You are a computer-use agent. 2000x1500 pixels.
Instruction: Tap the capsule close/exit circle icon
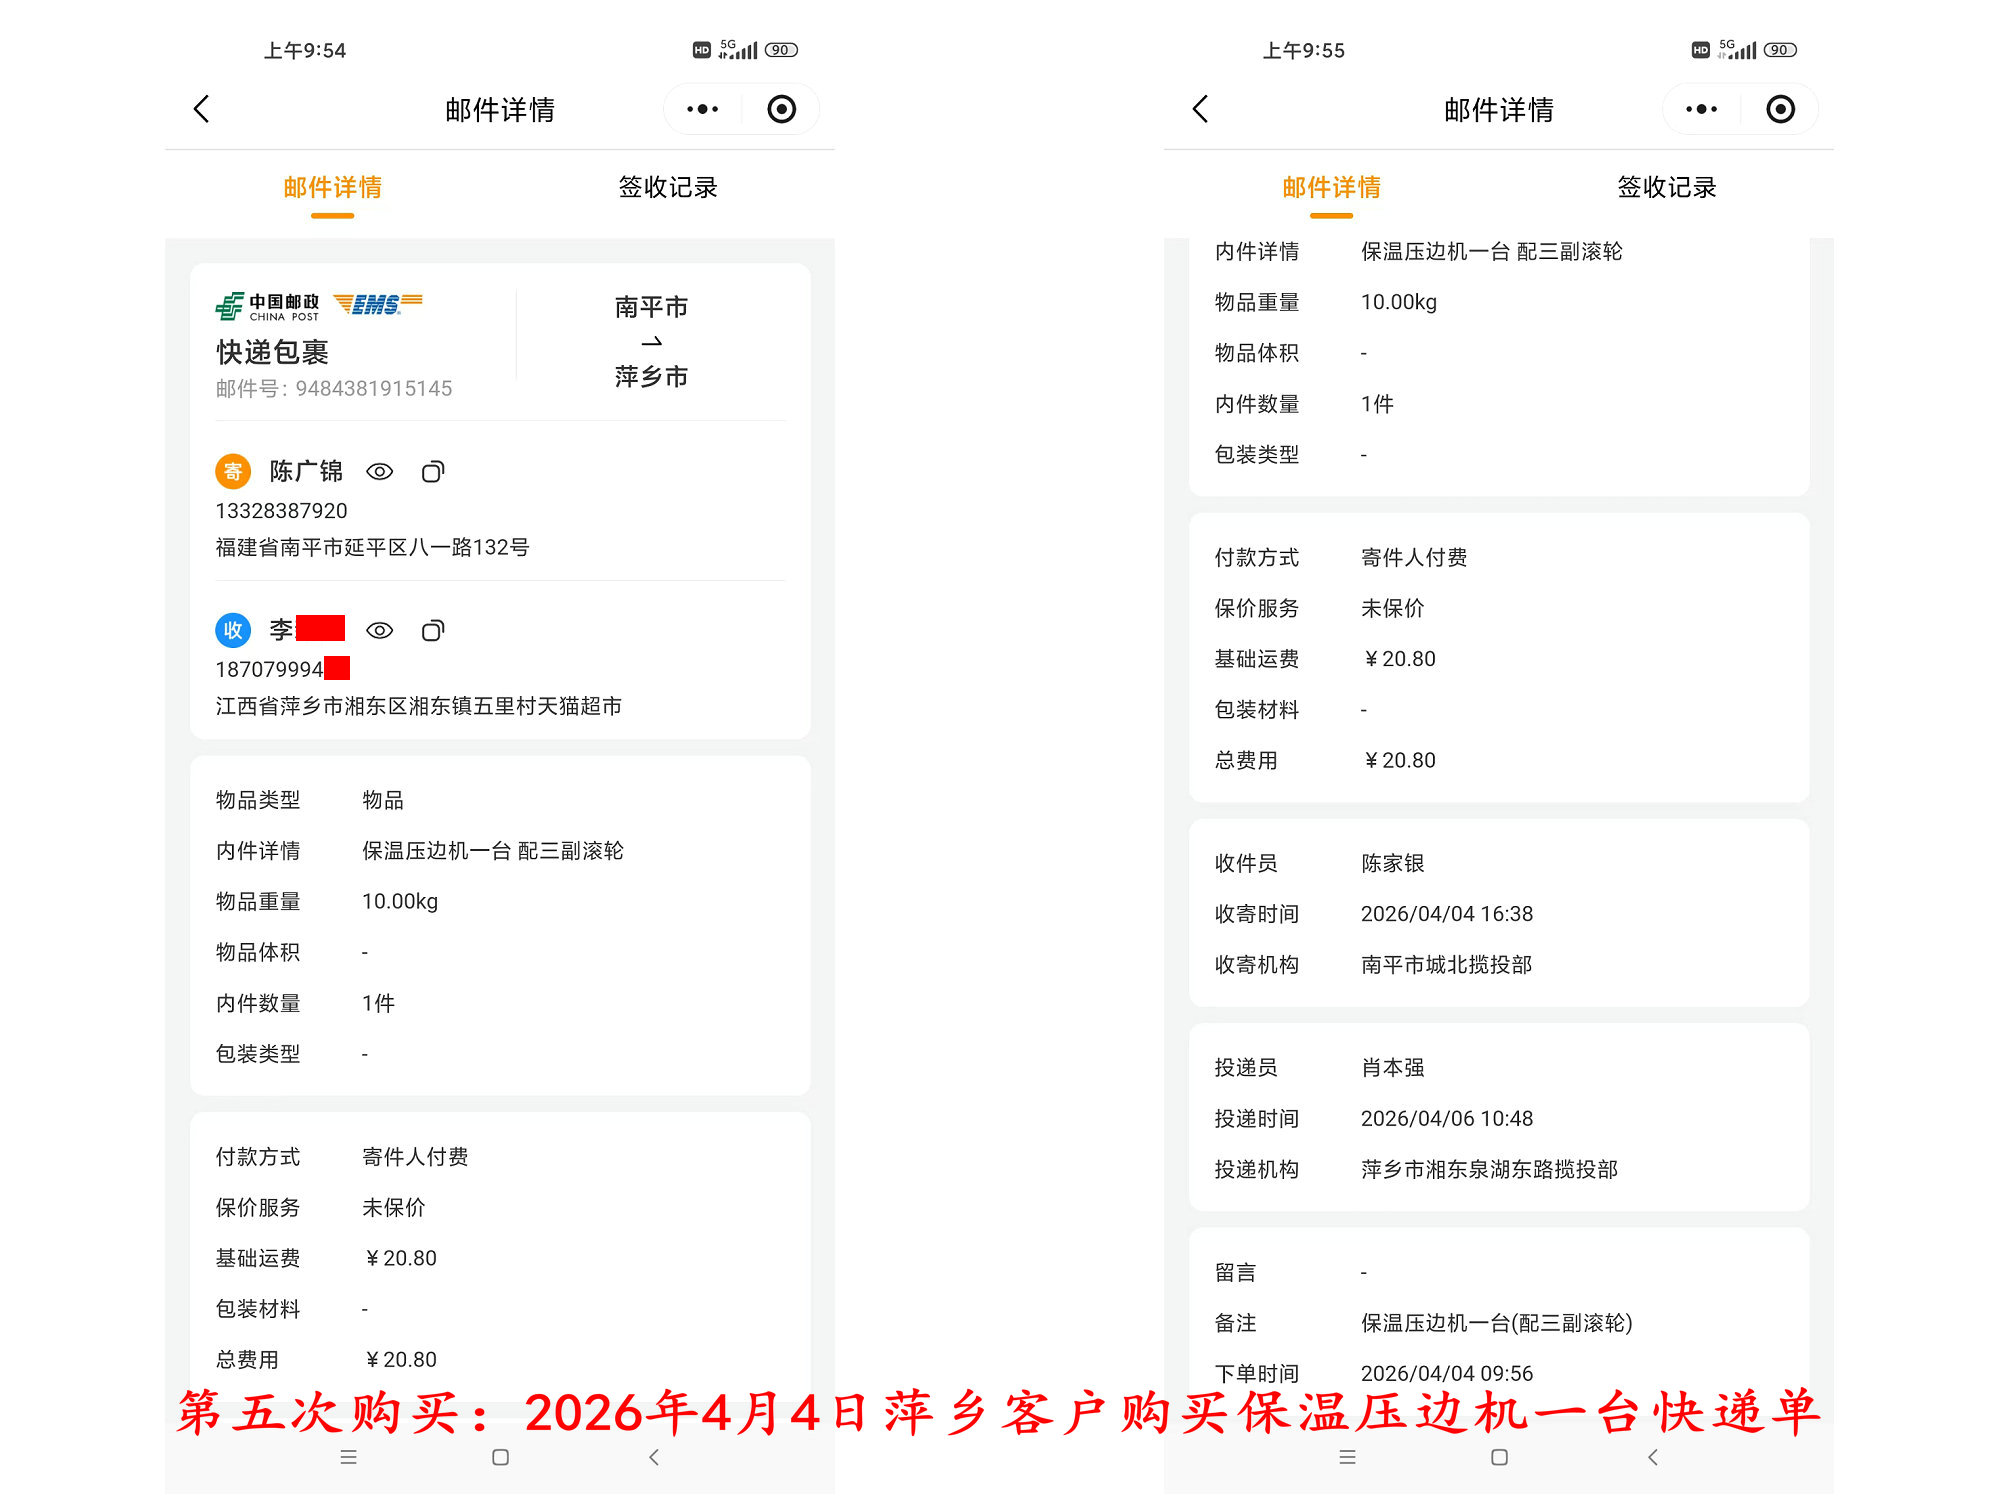pyautogui.click(x=781, y=108)
